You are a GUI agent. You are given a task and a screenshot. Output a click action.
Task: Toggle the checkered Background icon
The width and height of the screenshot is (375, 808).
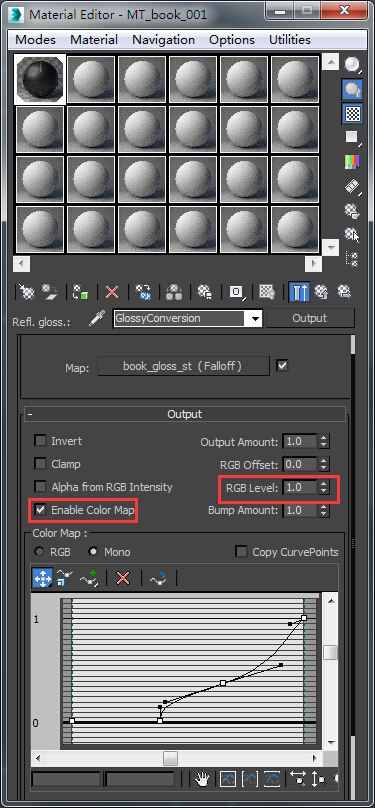pyautogui.click(x=352, y=114)
